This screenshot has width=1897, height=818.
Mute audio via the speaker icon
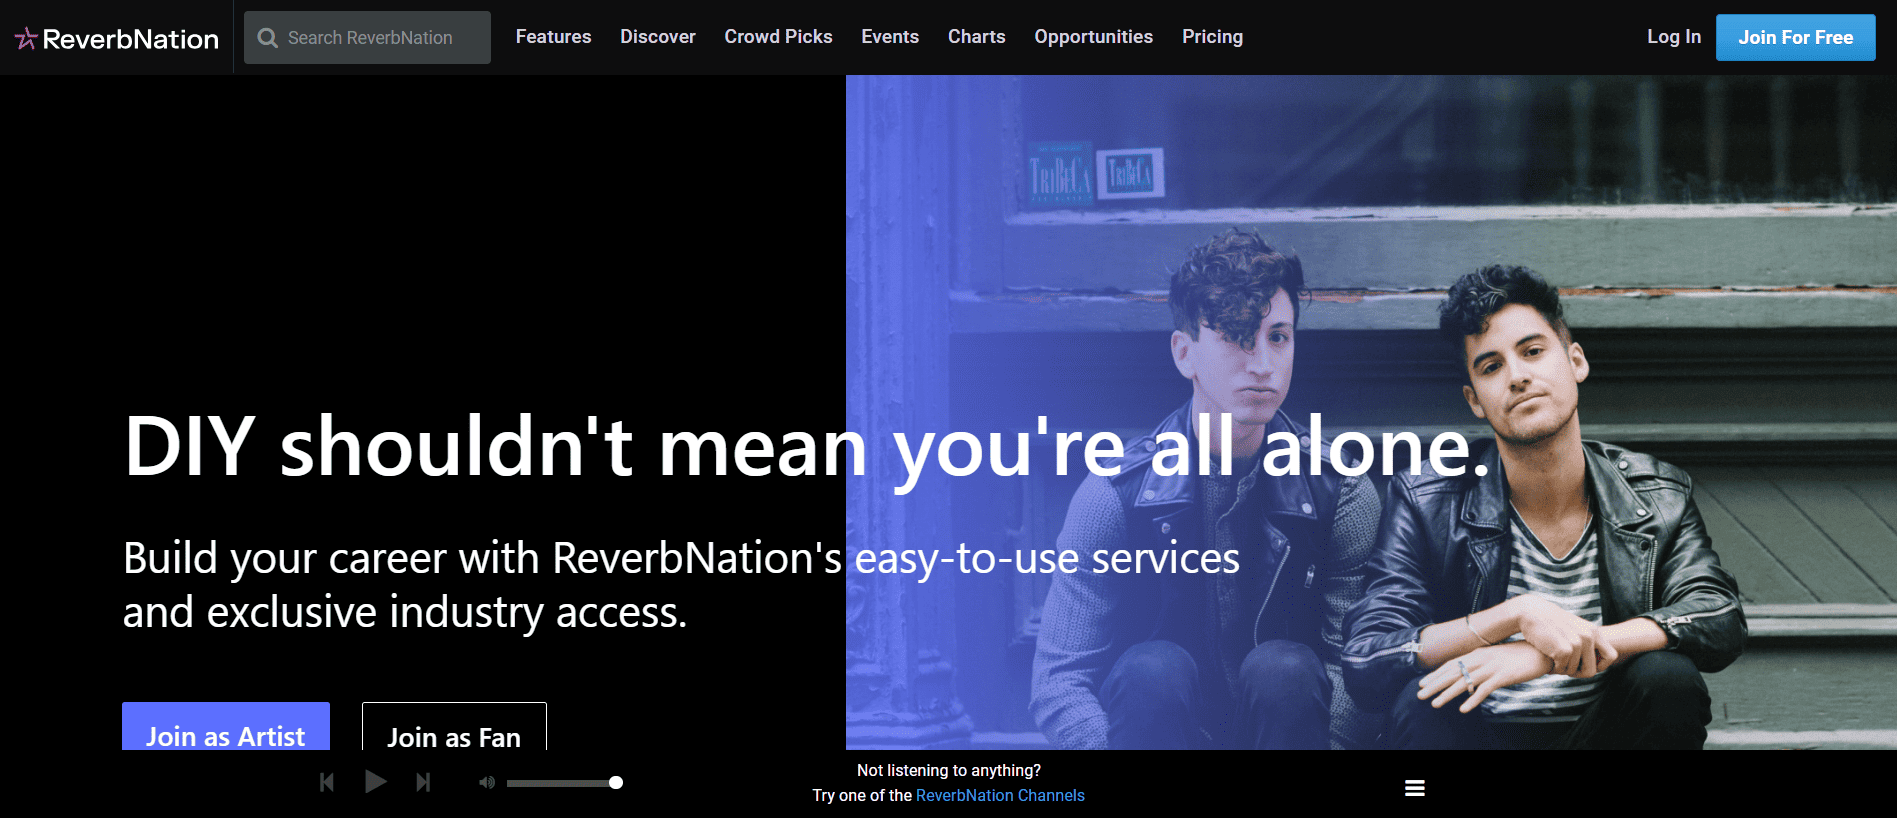pyautogui.click(x=487, y=783)
